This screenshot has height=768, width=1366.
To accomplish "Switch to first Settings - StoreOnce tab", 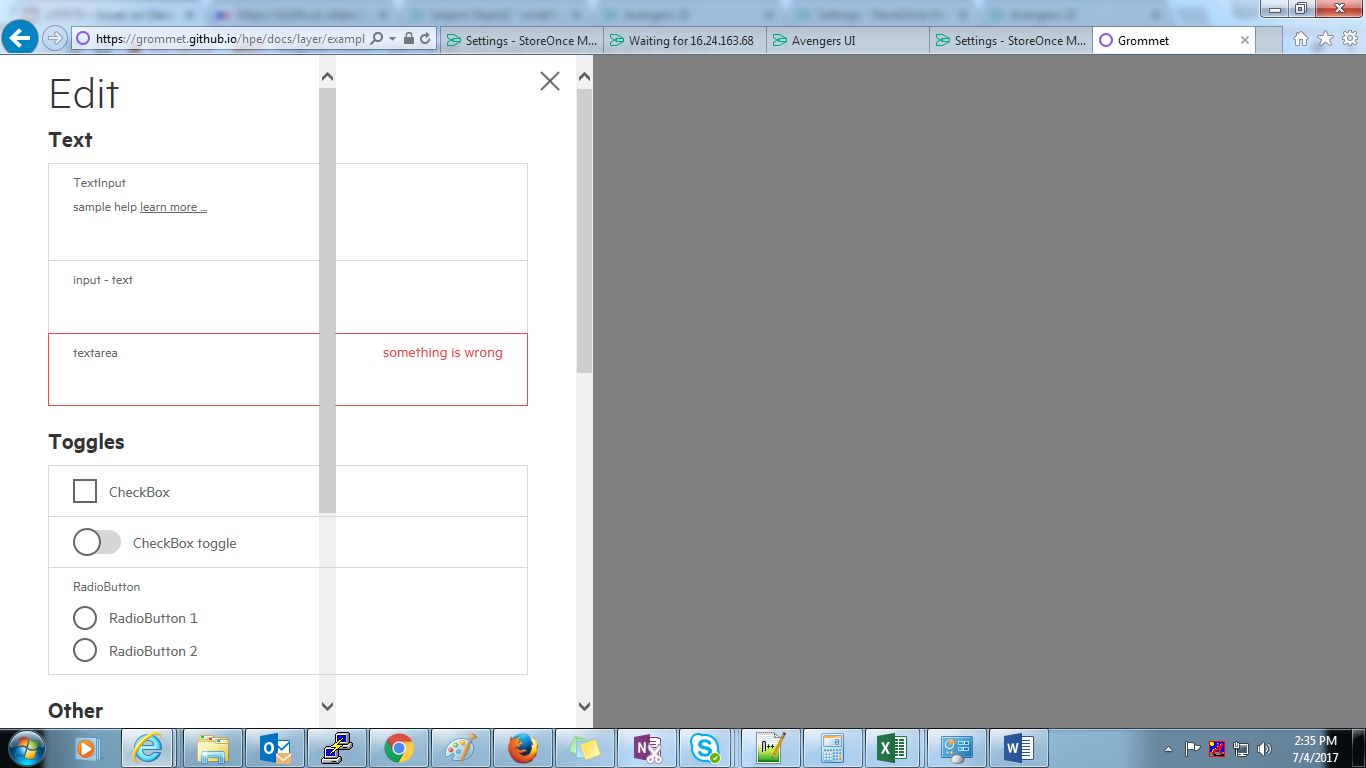I will (522, 41).
